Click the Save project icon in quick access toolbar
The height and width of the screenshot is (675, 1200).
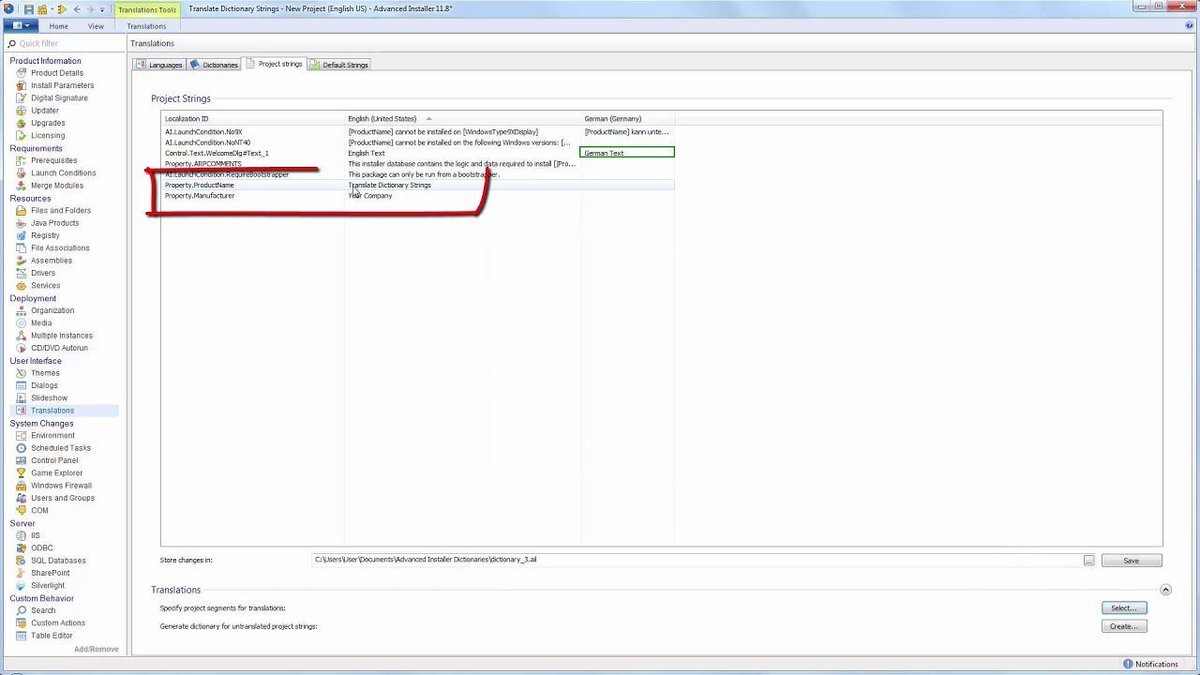click(x=29, y=9)
